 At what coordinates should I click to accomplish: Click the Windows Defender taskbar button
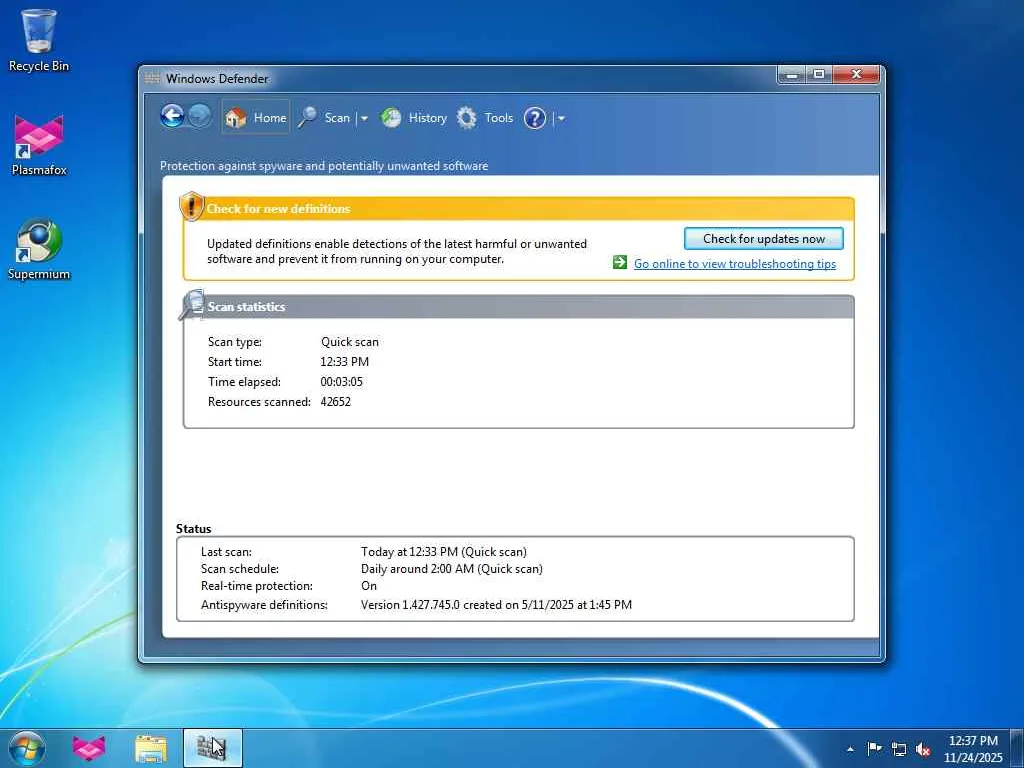point(213,748)
